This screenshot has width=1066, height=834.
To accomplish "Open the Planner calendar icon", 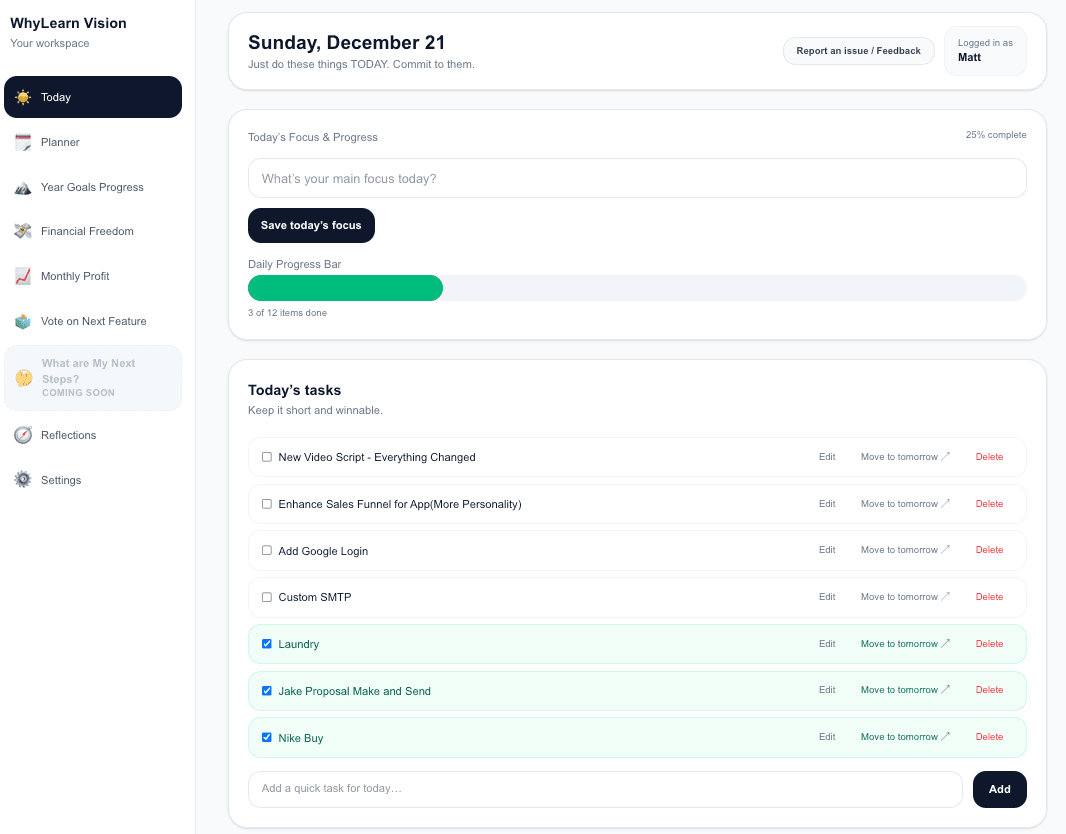I will [22, 141].
